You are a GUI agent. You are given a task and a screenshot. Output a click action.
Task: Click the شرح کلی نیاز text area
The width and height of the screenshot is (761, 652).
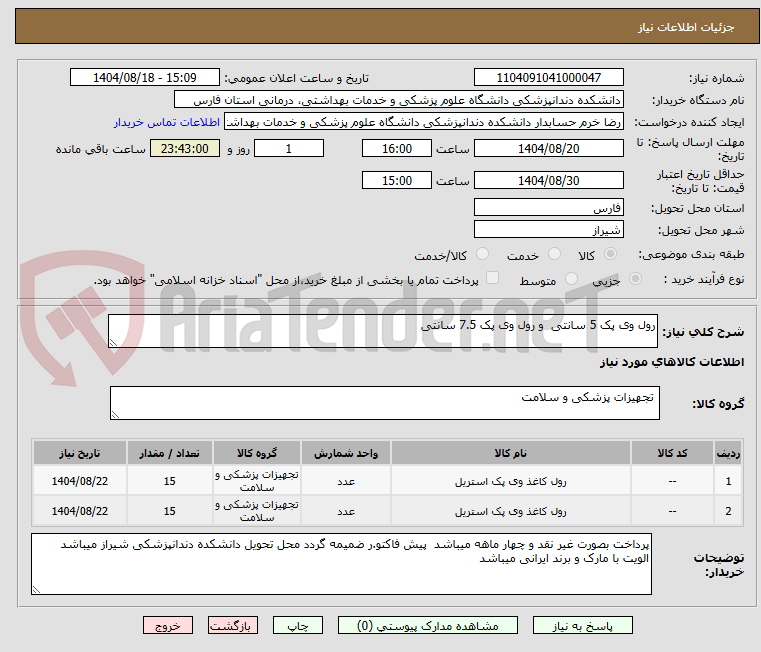click(x=383, y=331)
